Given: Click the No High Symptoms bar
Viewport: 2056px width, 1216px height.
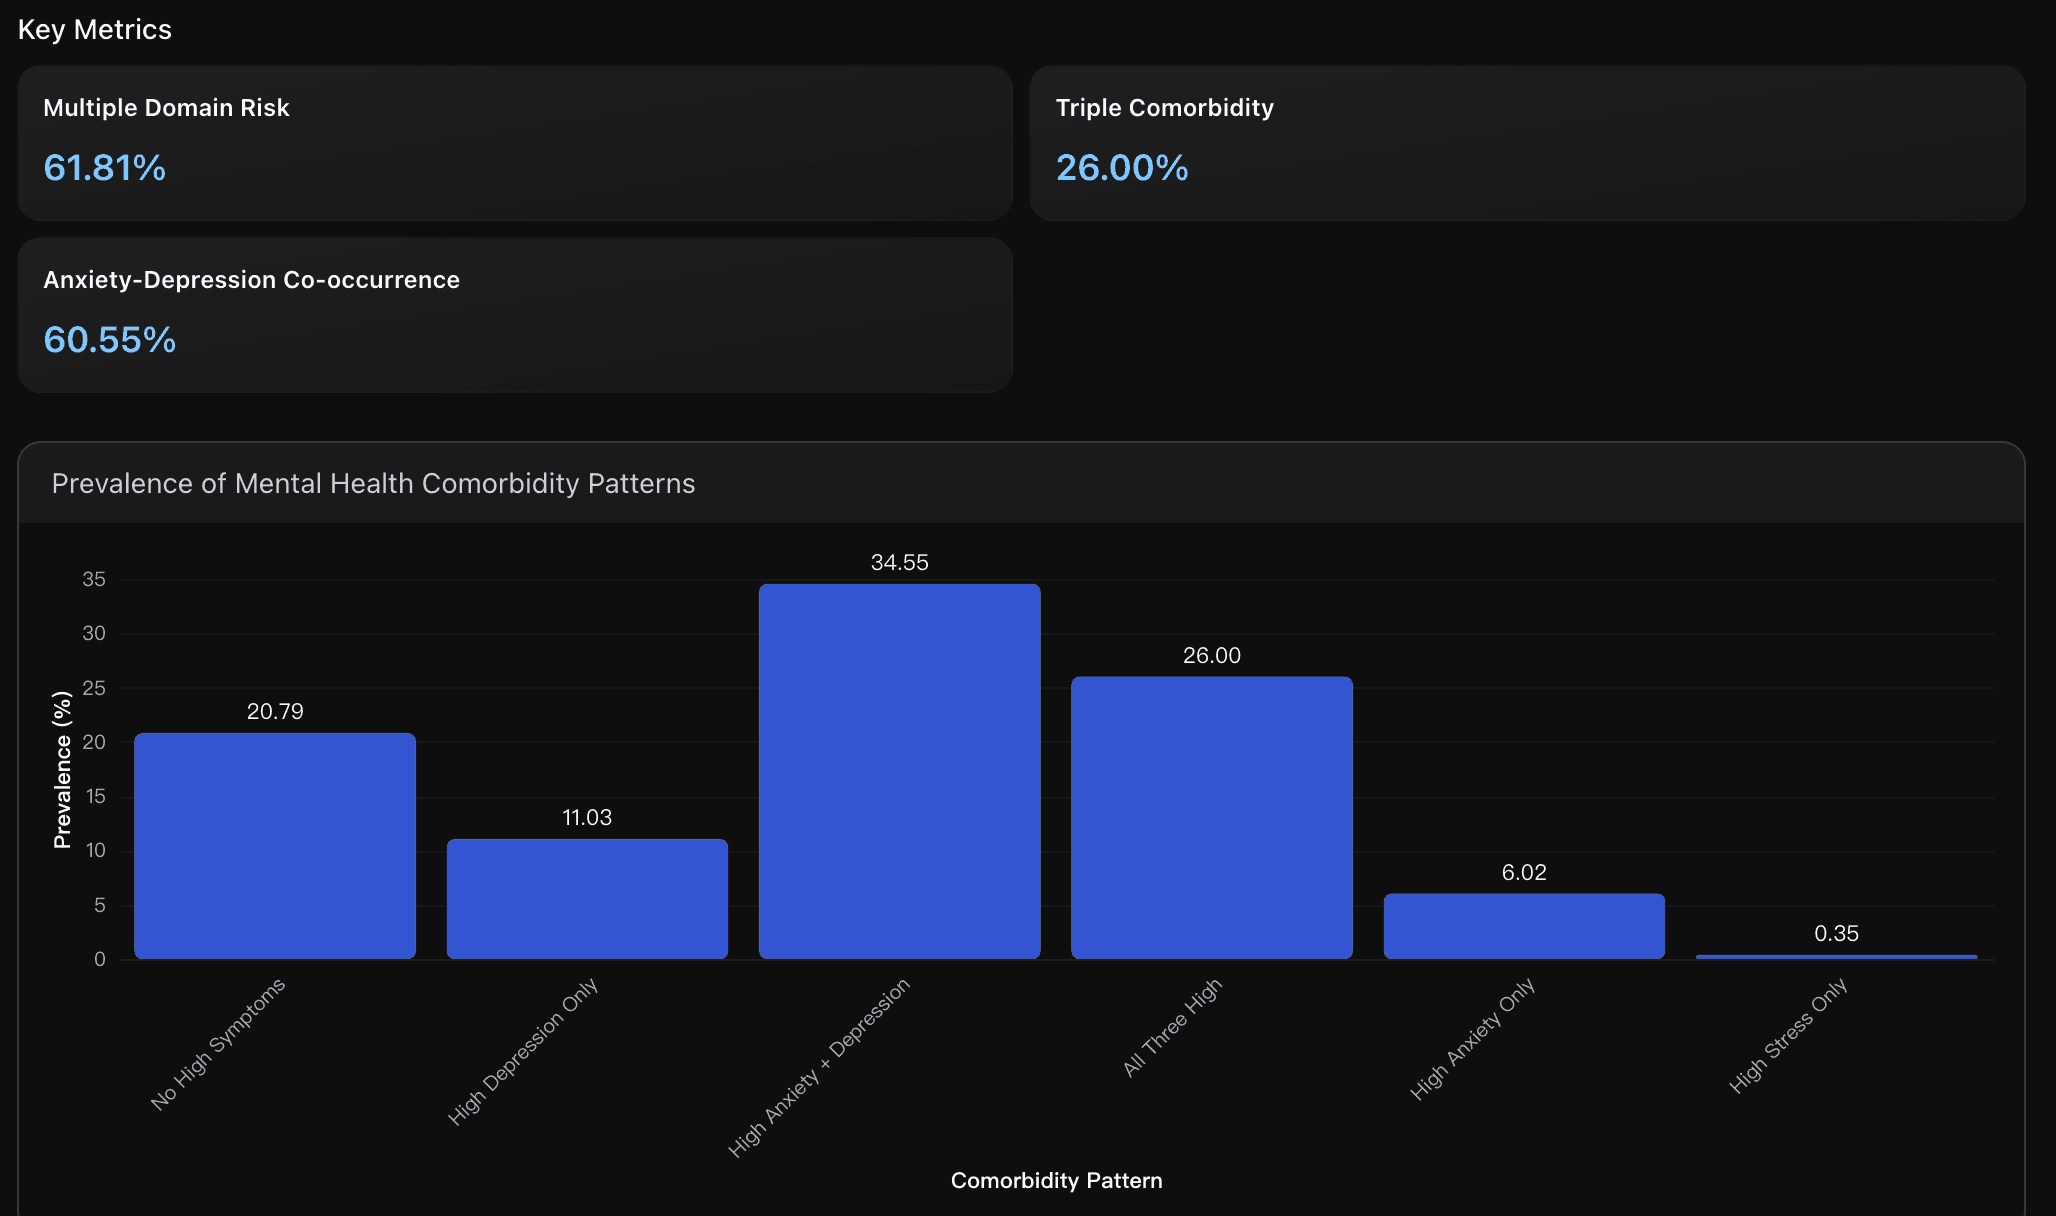Looking at the screenshot, I should pyautogui.click(x=275, y=846).
